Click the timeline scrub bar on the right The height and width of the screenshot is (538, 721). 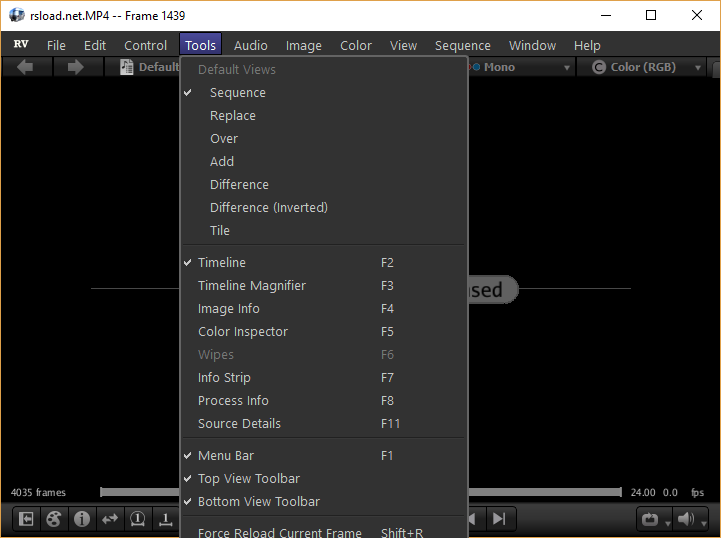545,492
